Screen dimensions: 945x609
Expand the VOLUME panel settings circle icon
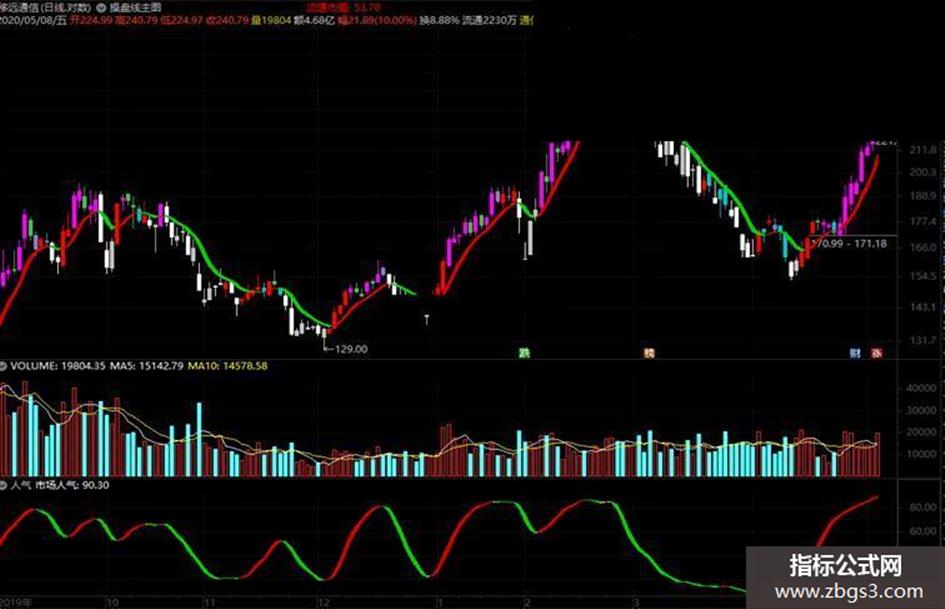pyautogui.click(x=3, y=366)
